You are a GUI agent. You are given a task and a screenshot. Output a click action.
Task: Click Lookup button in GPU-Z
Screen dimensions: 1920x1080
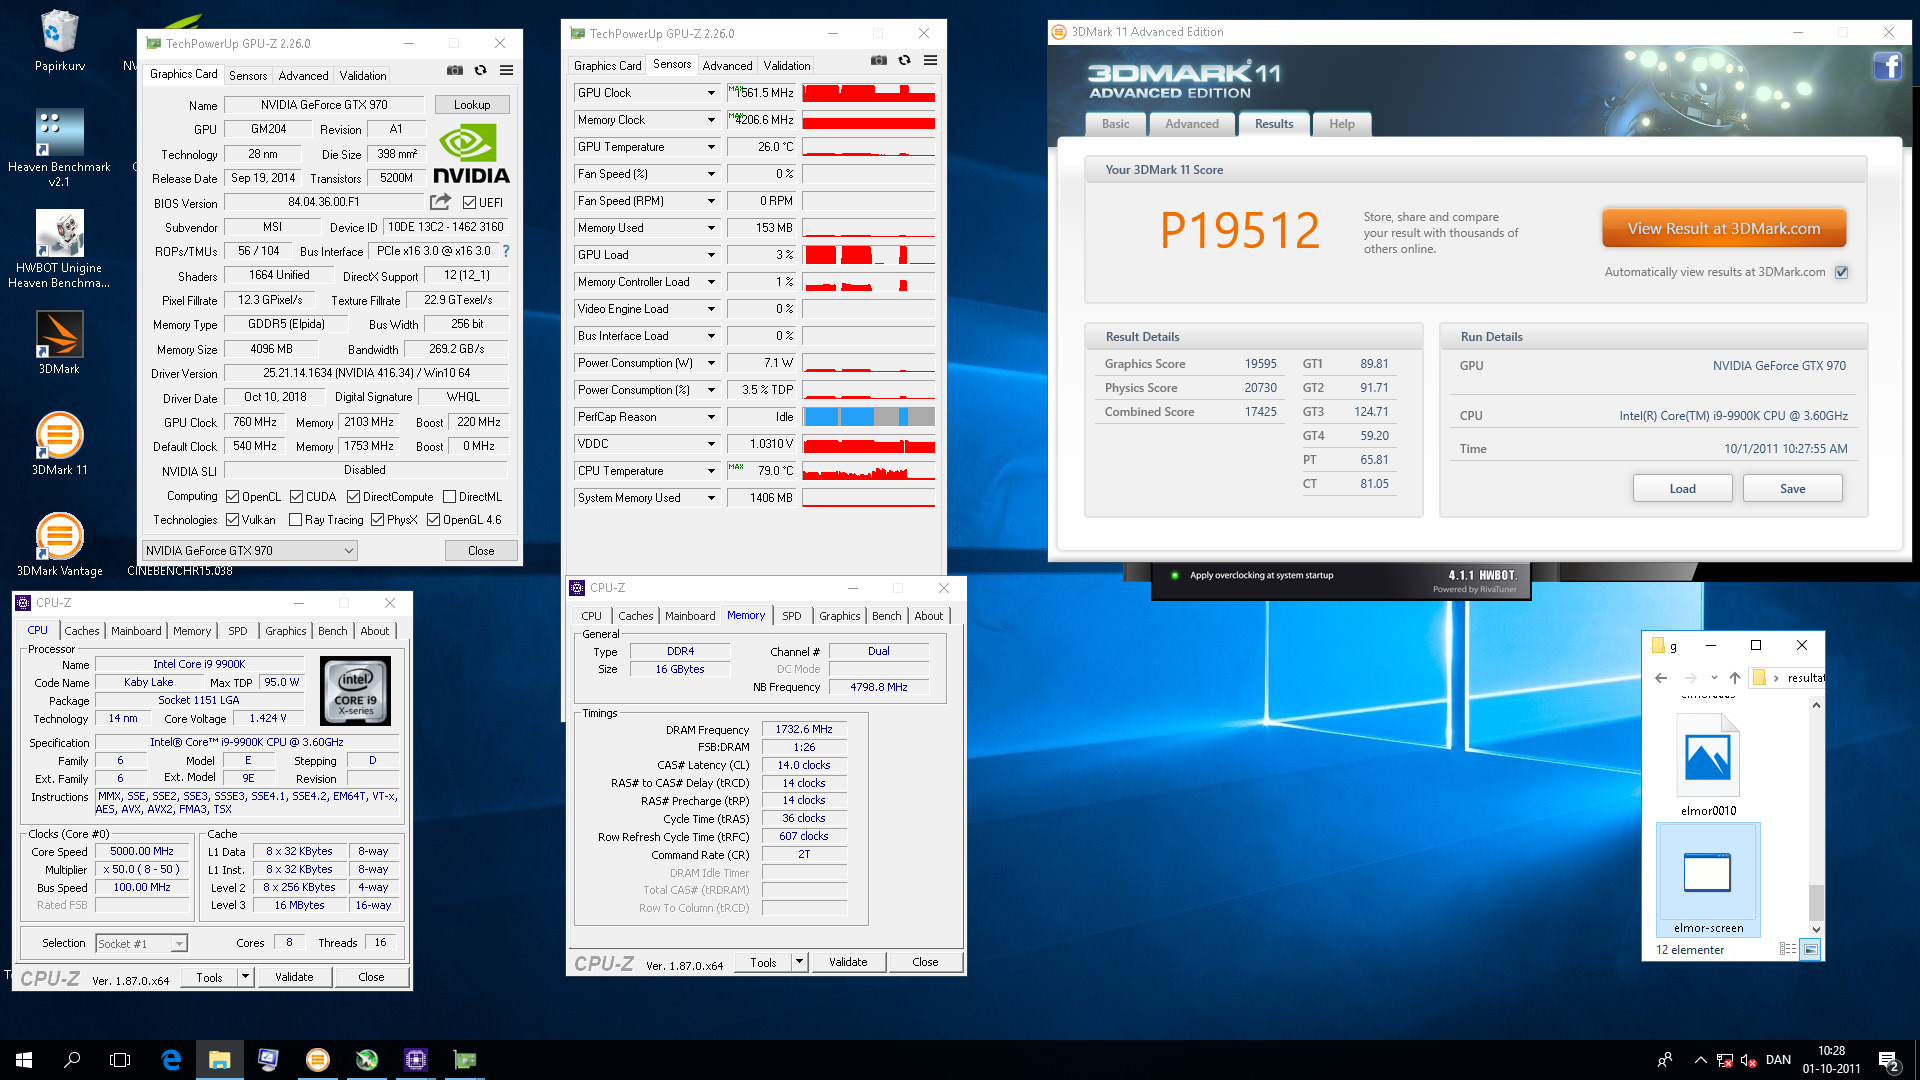click(x=472, y=104)
